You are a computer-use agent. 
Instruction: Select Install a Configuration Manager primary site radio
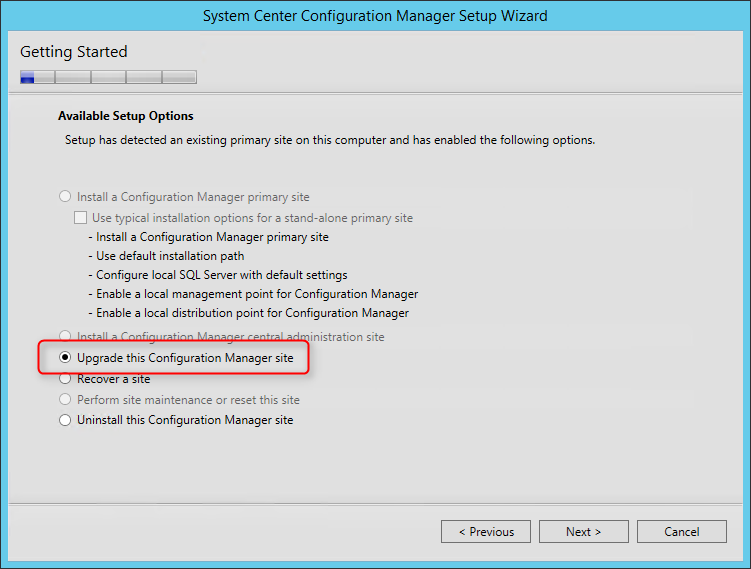pos(65,196)
